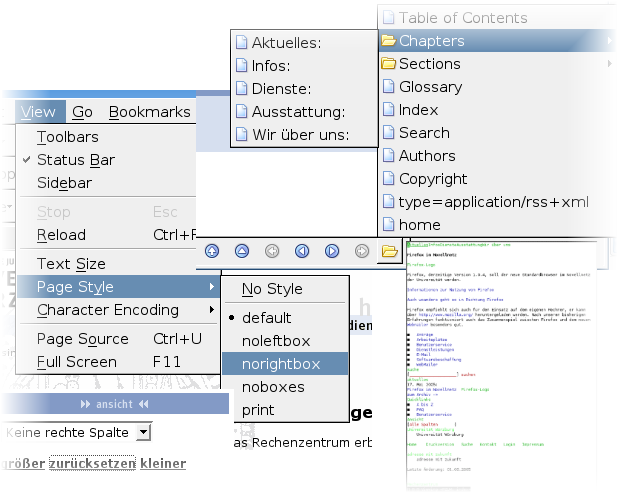Open the yellow folder icon in navigation toolbar
This screenshot has height=493, width=618.
pos(389,251)
